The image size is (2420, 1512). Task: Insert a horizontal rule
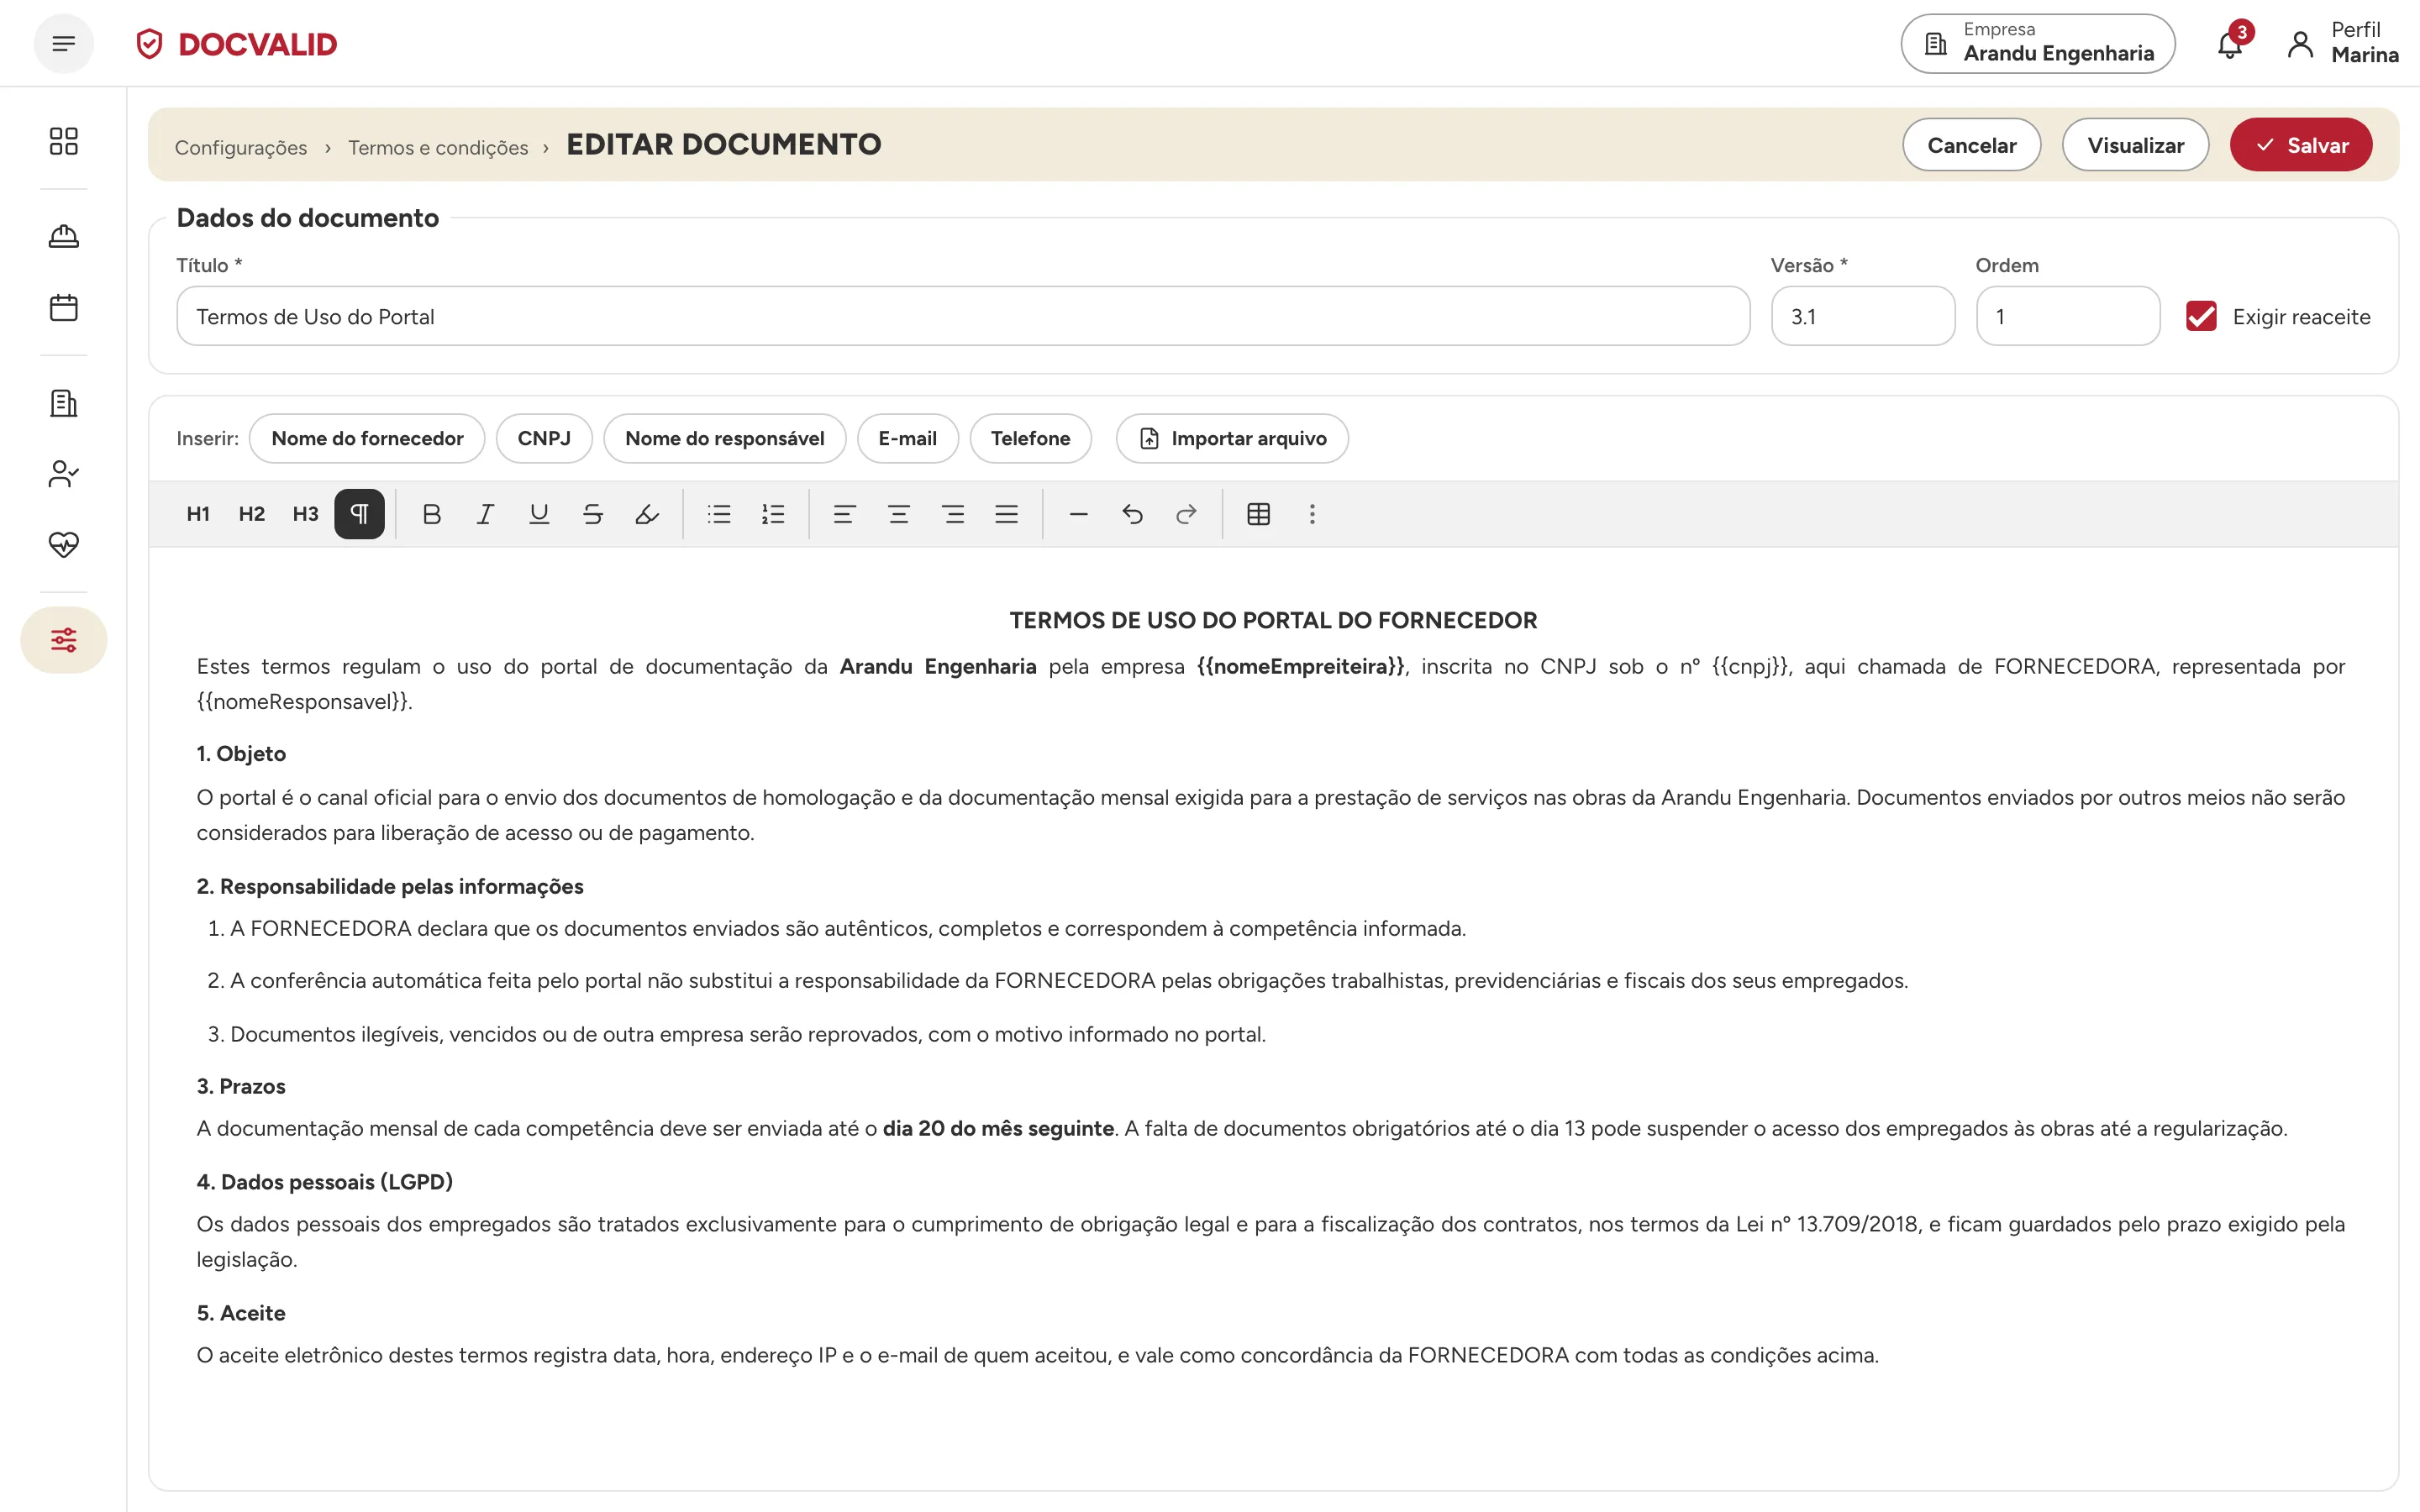coord(1078,514)
